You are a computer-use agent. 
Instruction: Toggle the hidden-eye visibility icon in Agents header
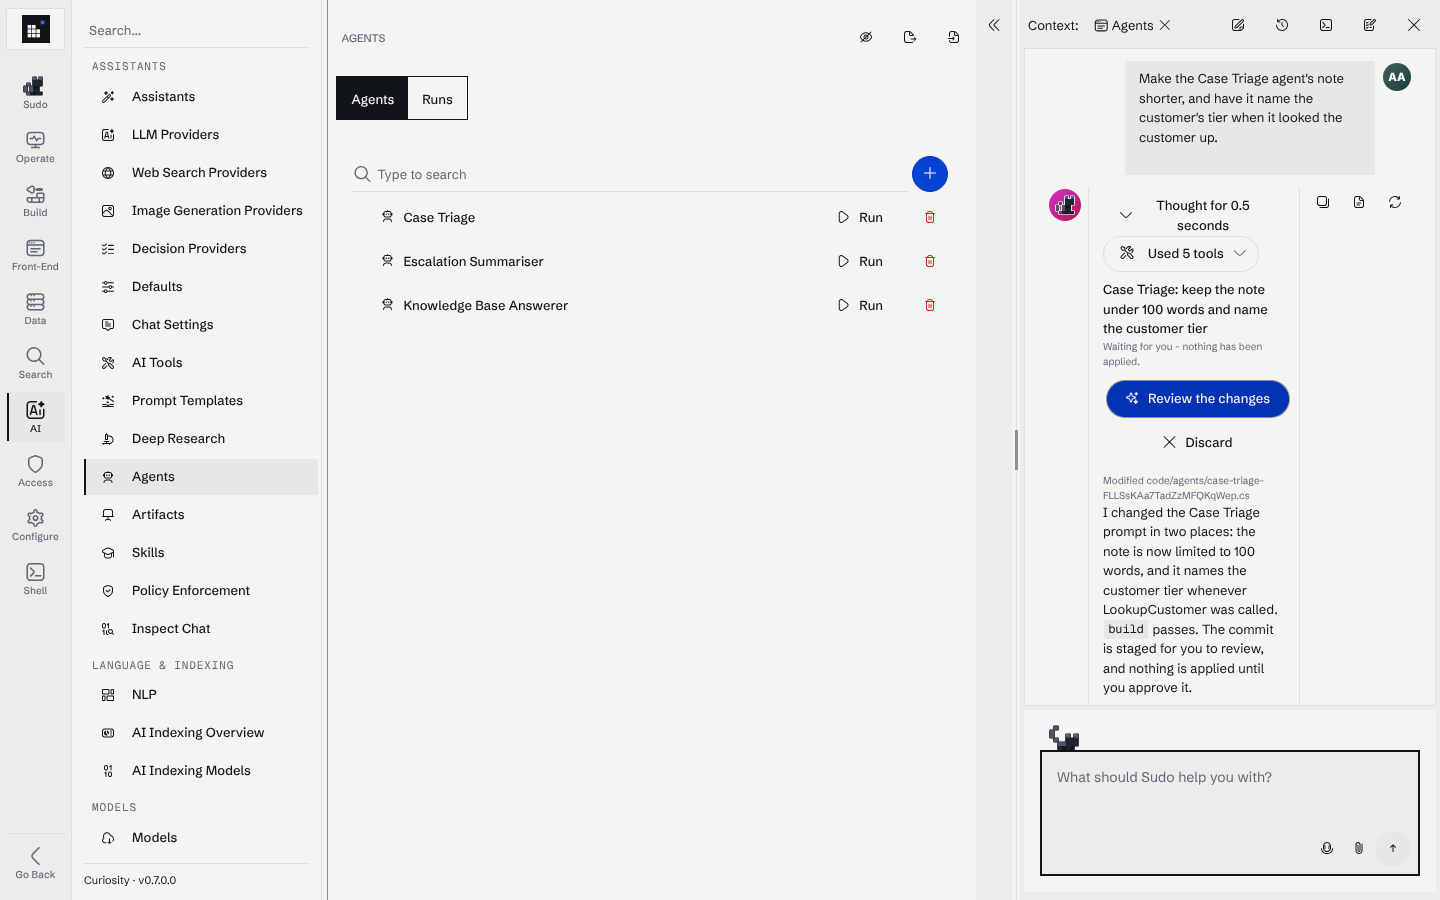(x=866, y=37)
